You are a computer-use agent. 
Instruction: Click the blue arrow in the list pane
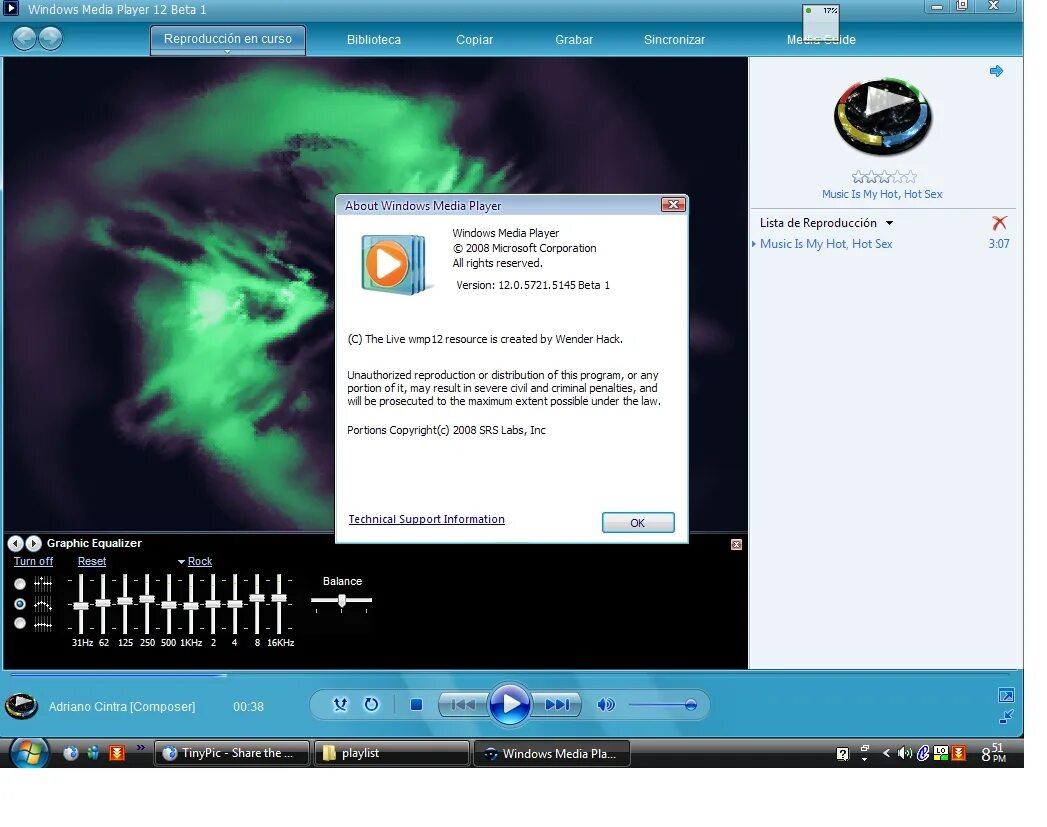tap(996, 71)
